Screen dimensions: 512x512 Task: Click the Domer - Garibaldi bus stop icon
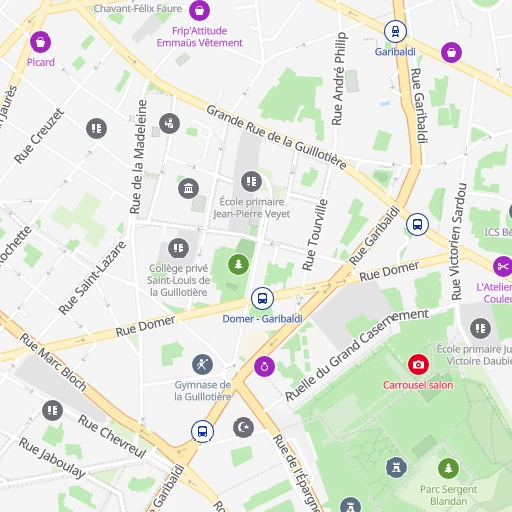262,298
